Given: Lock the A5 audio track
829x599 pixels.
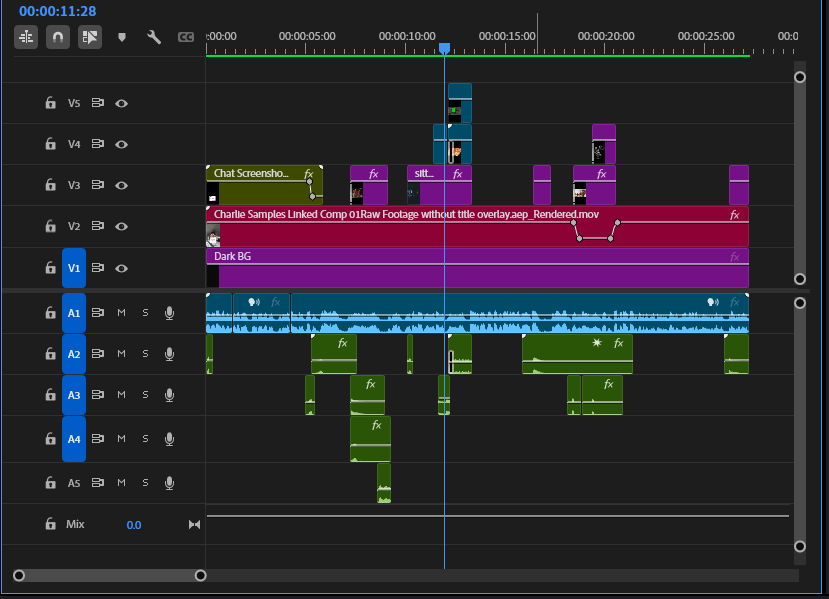Looking at the screenshot, I should pyautogui.click(x=50, y=483).
